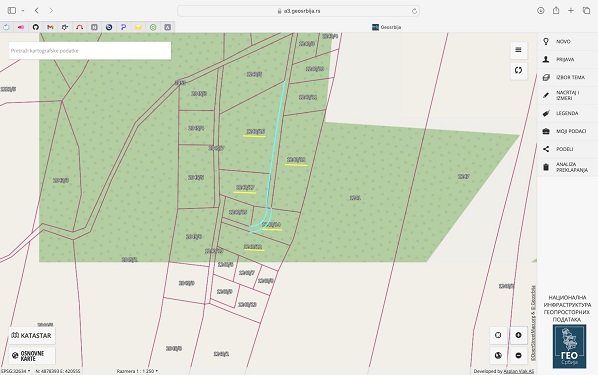Screen dimensions: 598x375
Task: Open the NOVO lightbulb menu item
Action: (x=567, y=42)
